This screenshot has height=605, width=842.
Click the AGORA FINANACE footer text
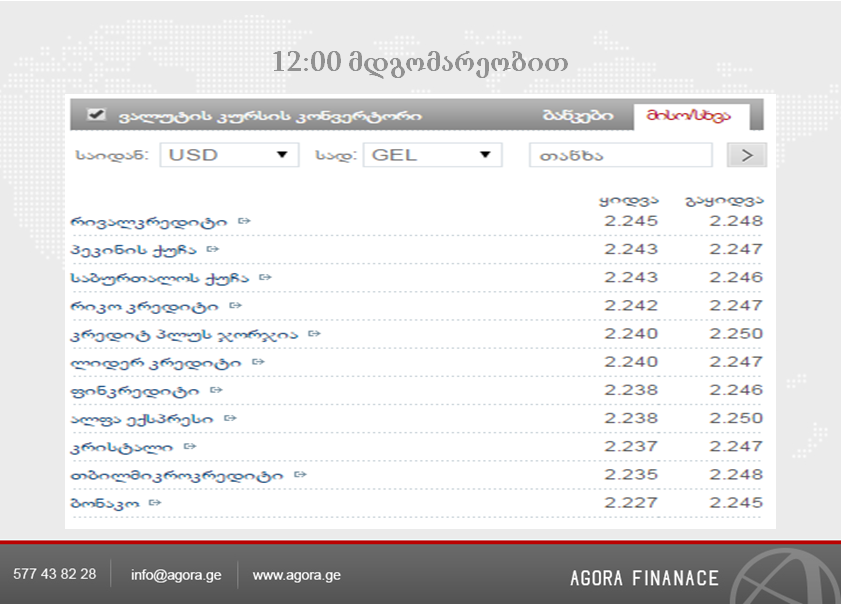pos(644,578)
